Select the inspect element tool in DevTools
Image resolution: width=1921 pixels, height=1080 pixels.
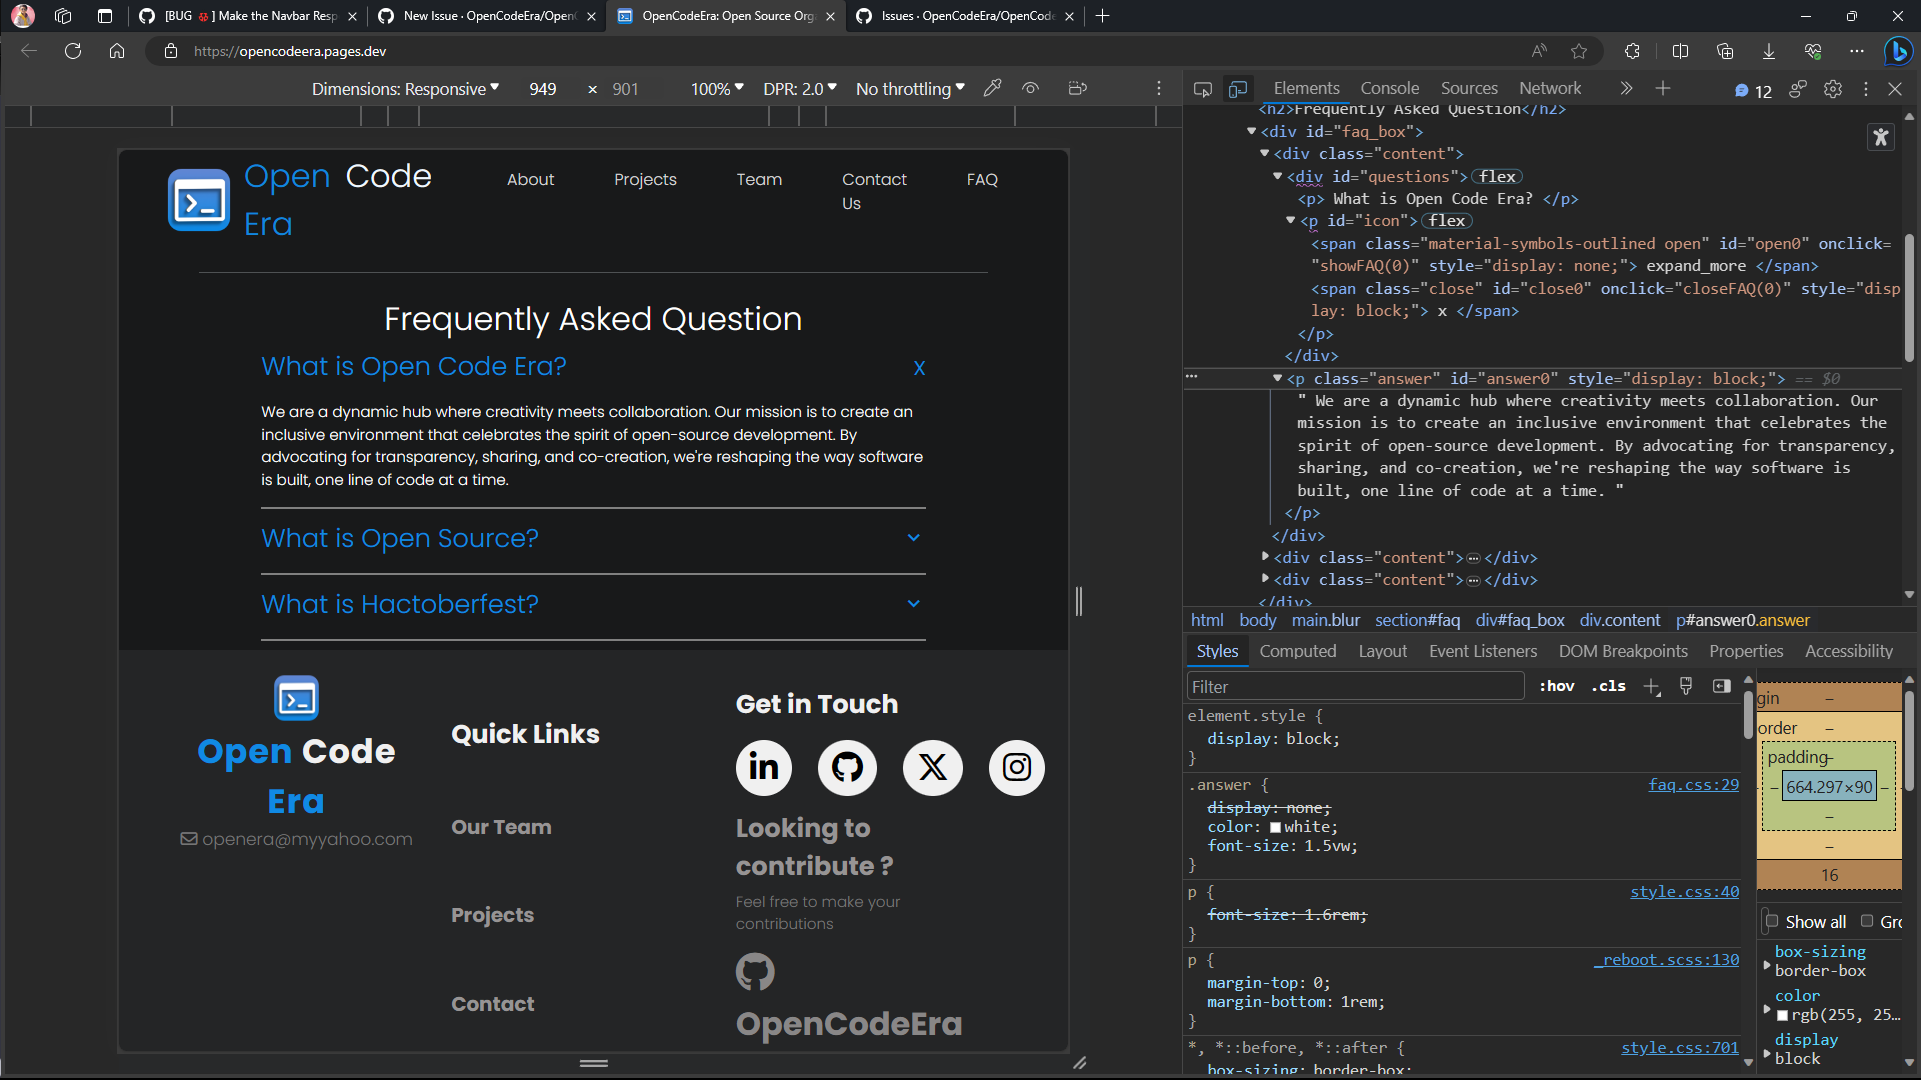pyautogui.click(x=1202, y=88)
